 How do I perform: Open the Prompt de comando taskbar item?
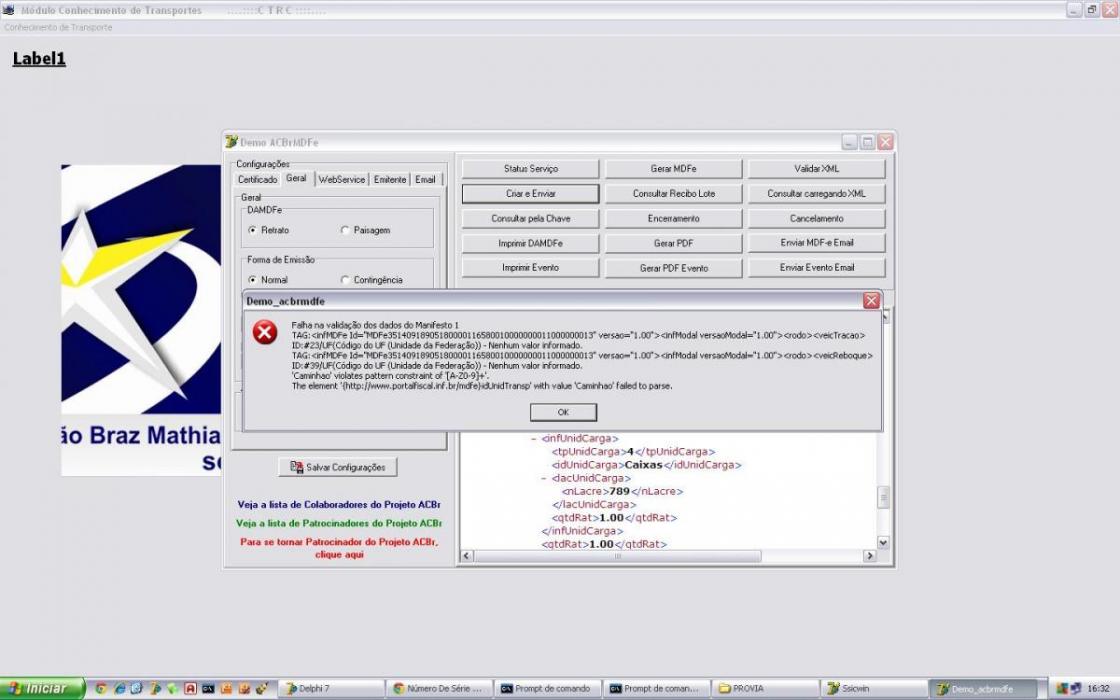pos(548,689)
